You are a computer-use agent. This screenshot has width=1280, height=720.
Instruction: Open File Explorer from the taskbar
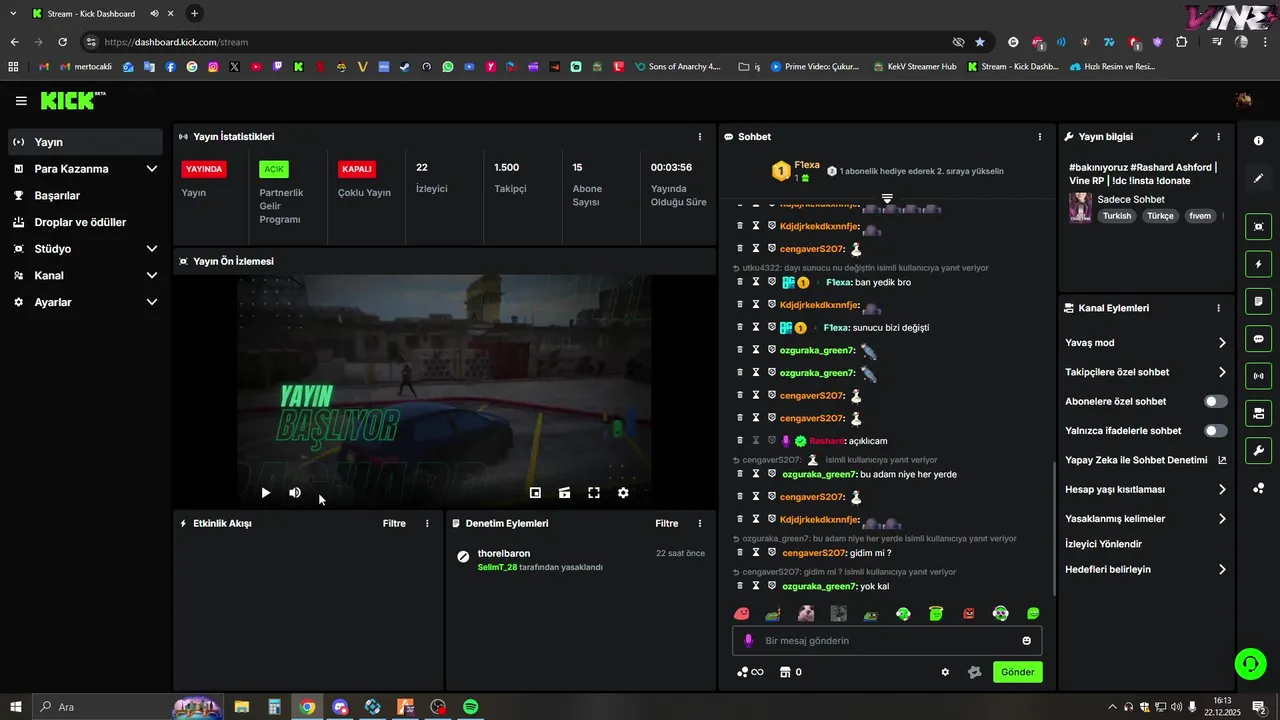point(242,707)
